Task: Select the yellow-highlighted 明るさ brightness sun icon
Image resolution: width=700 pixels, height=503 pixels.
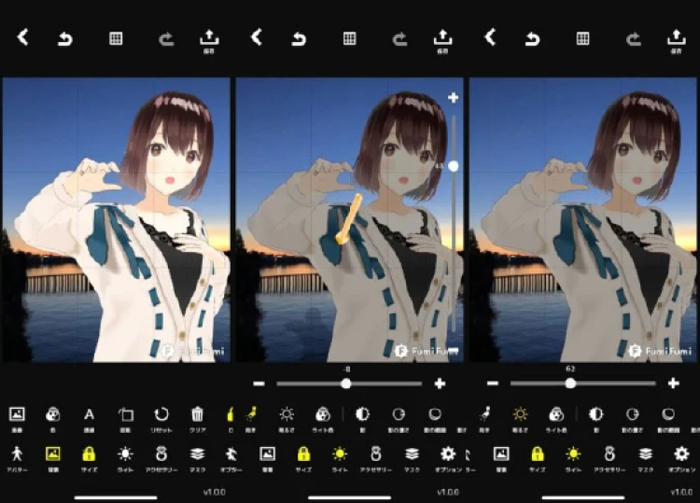Action: pyautogui.click(x=520, y=415)
